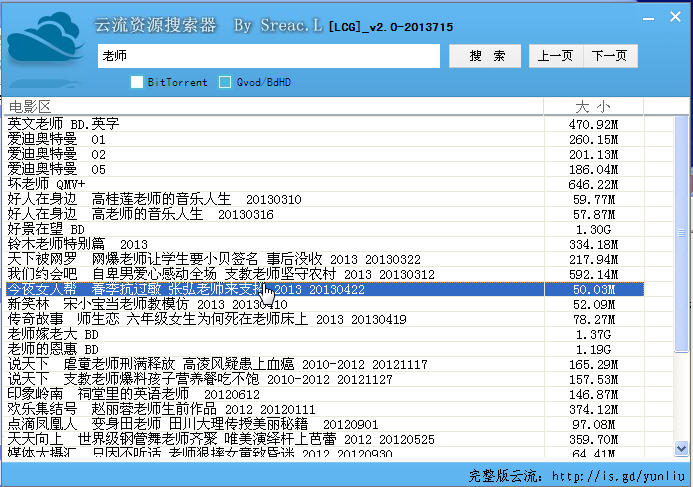Click size value 97.08M
Viewport: 693px width, 487px height.
click(x=594, y=425)
